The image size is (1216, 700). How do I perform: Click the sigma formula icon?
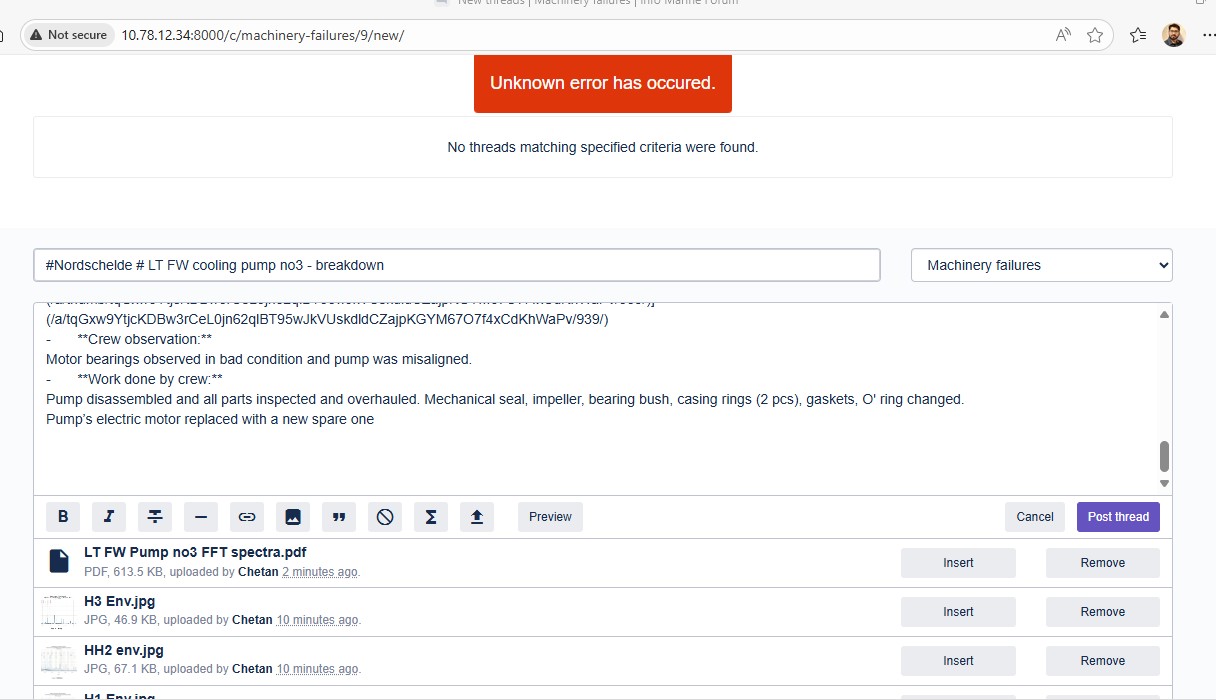coord(431,517)
